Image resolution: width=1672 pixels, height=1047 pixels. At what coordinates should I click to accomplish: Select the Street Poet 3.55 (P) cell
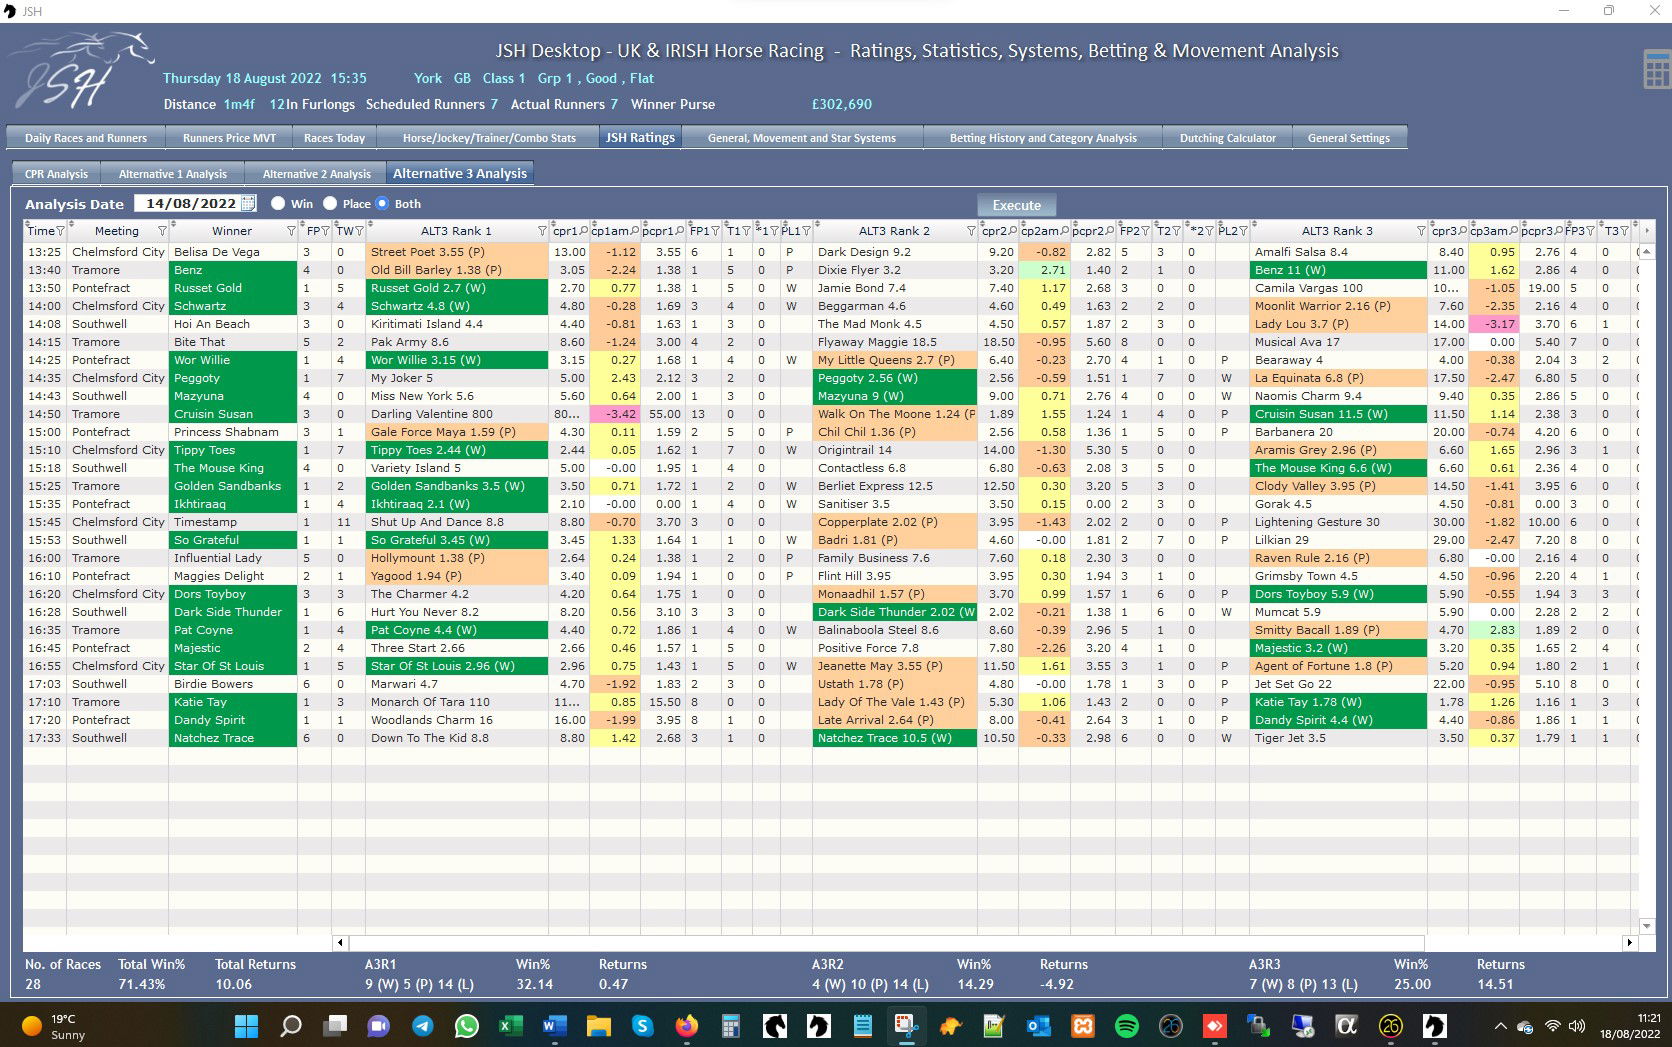457,252
